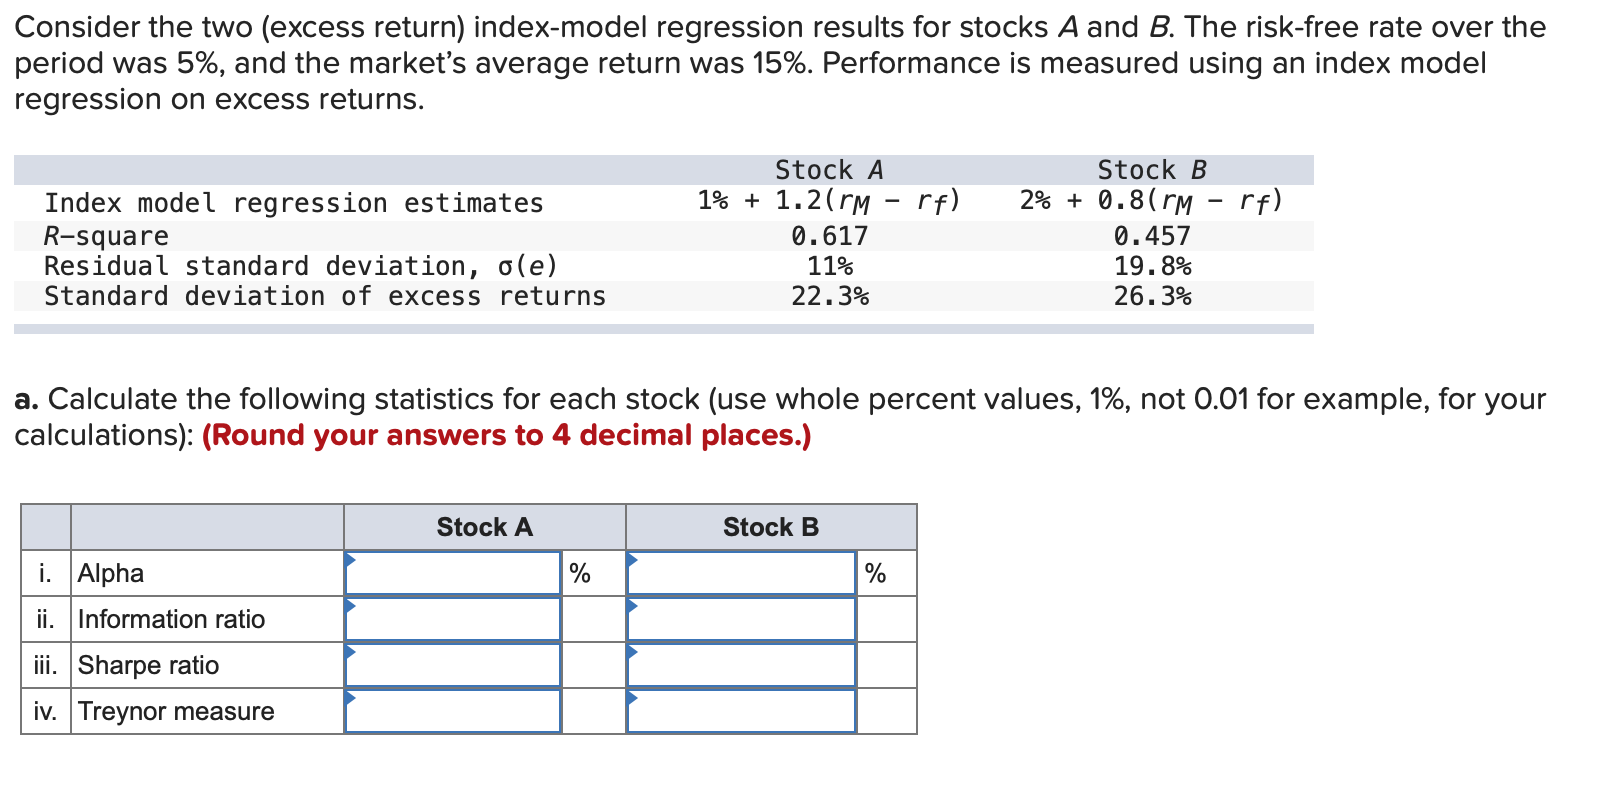
Task: Click Stock A R-square value 0.617
Action: (x=829, y=236)
